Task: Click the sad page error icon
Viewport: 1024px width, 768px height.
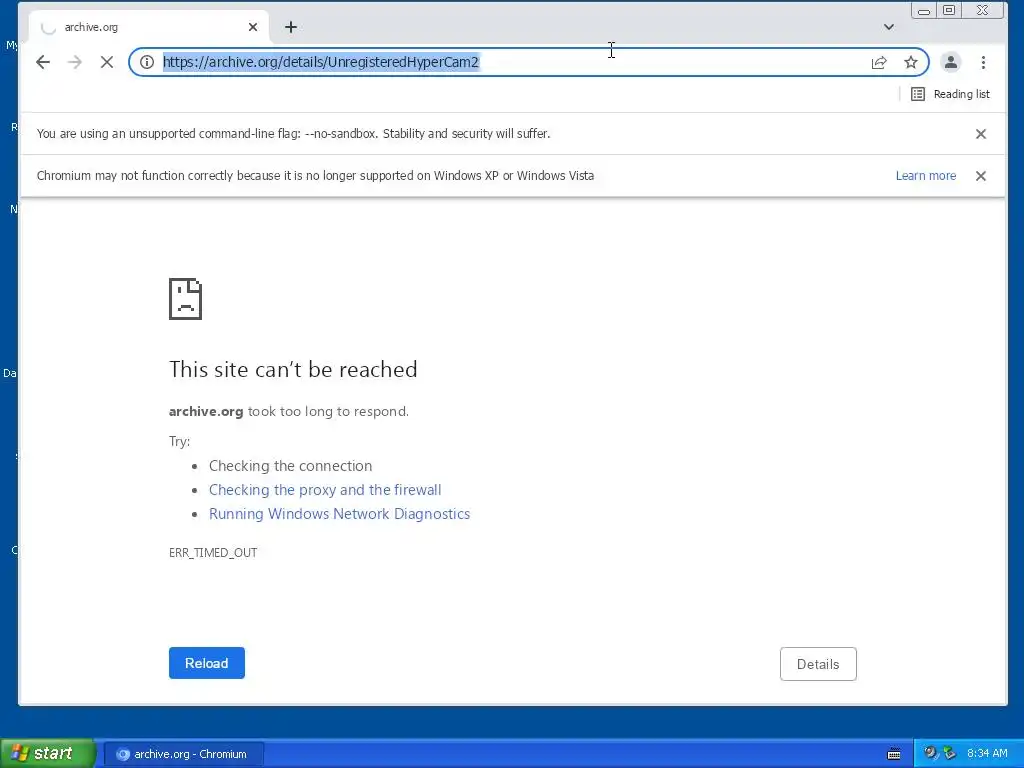Action: pos(185,299)
